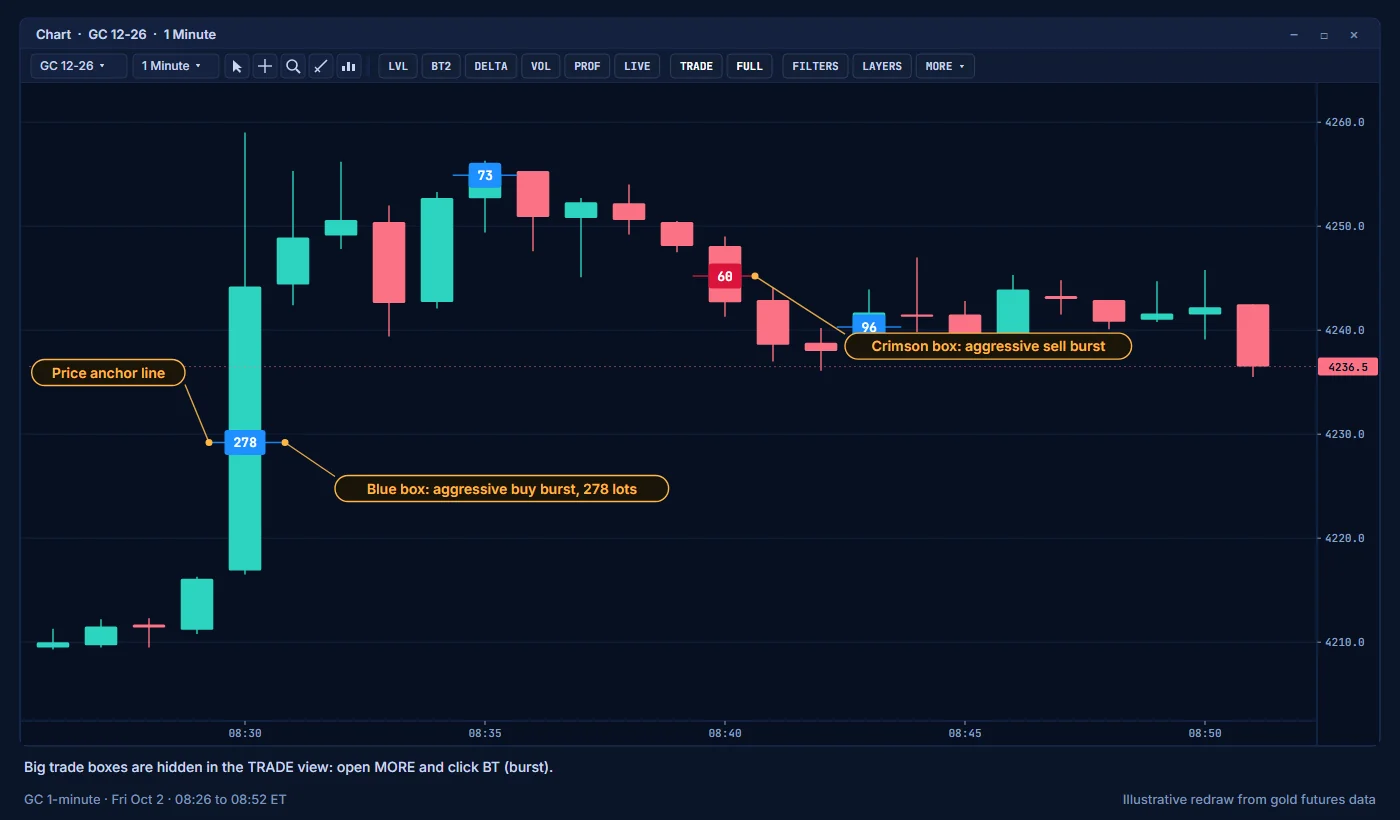Click the magnifier zoom tool
This screenshot has width=1400, height=820.
coord(293,66)
